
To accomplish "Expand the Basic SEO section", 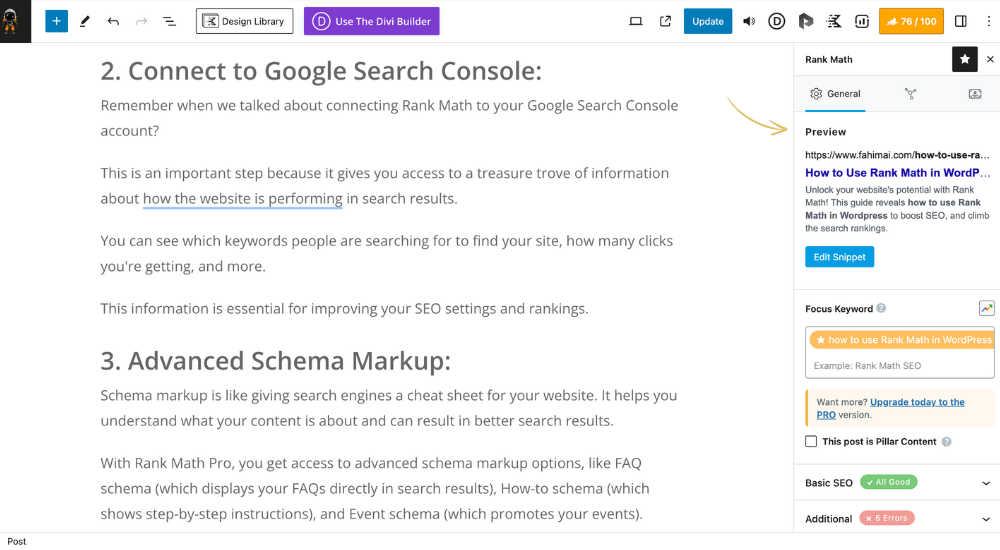I will click(897, 482).
